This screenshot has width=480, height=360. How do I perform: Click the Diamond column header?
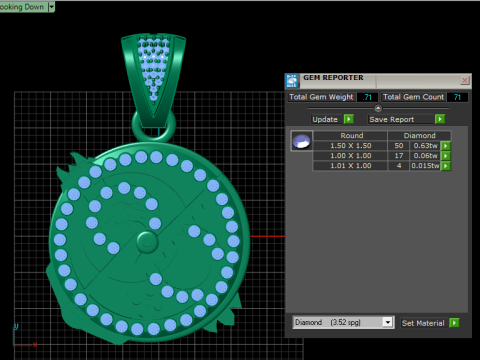419,136
